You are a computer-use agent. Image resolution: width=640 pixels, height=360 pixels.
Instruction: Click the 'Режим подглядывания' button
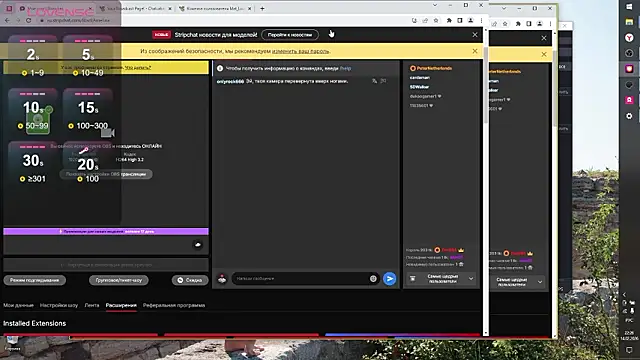pos(35,280)
